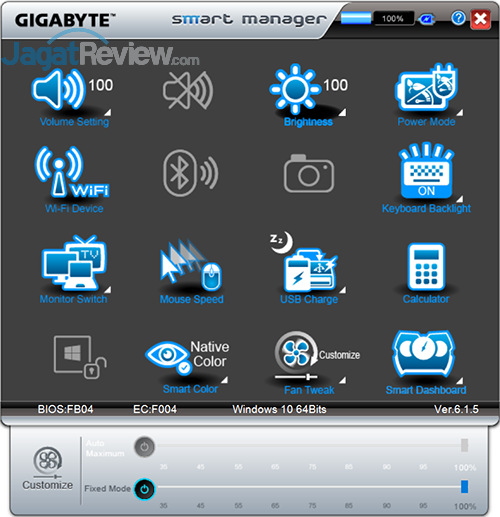Click the Ver.6.1.5 version text
The width and height of the screenshot is (500, 517).
(x=456, y=409)
